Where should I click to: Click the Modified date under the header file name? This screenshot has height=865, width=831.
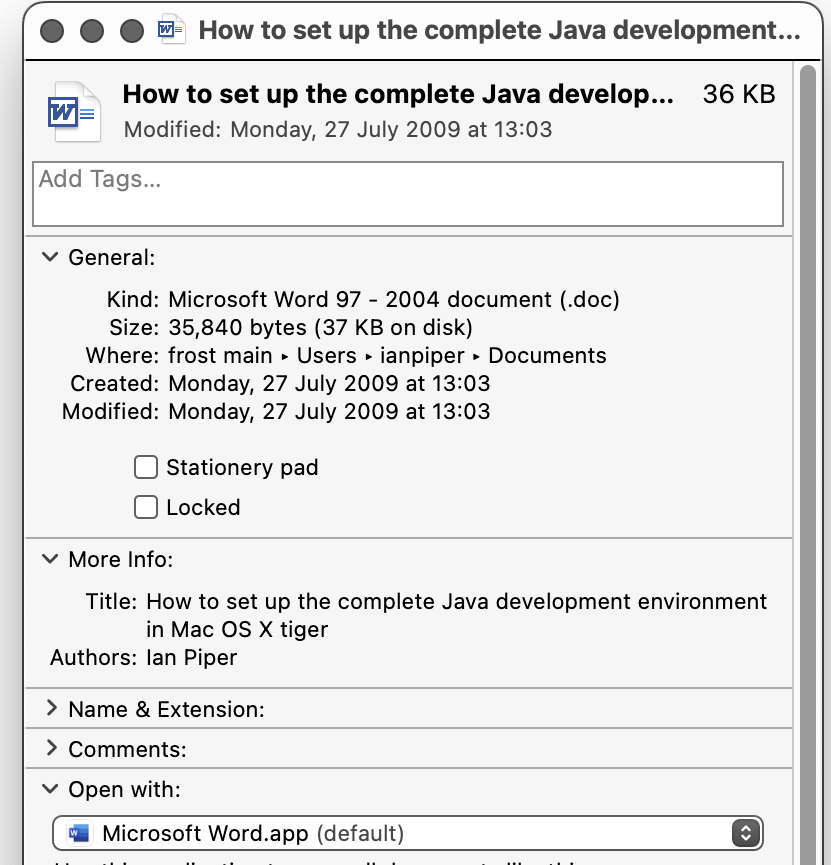(x=338, y=130)
